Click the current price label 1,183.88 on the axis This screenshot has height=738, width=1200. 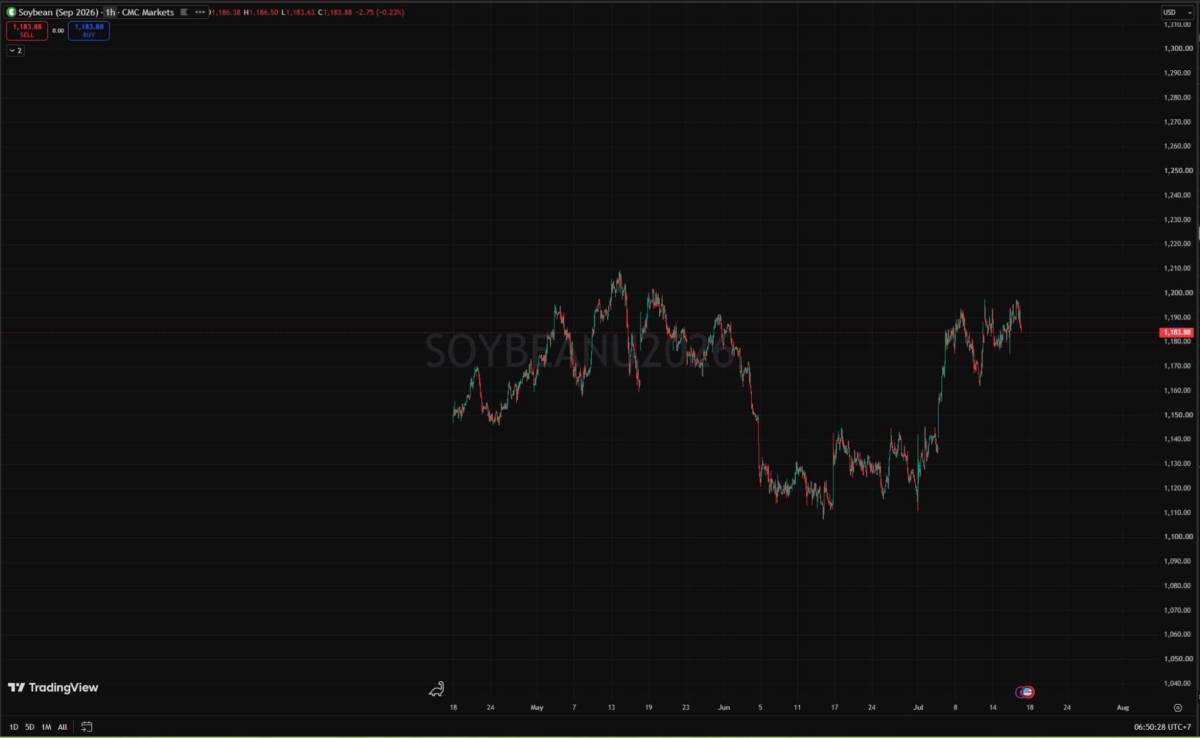(1176, 332)
